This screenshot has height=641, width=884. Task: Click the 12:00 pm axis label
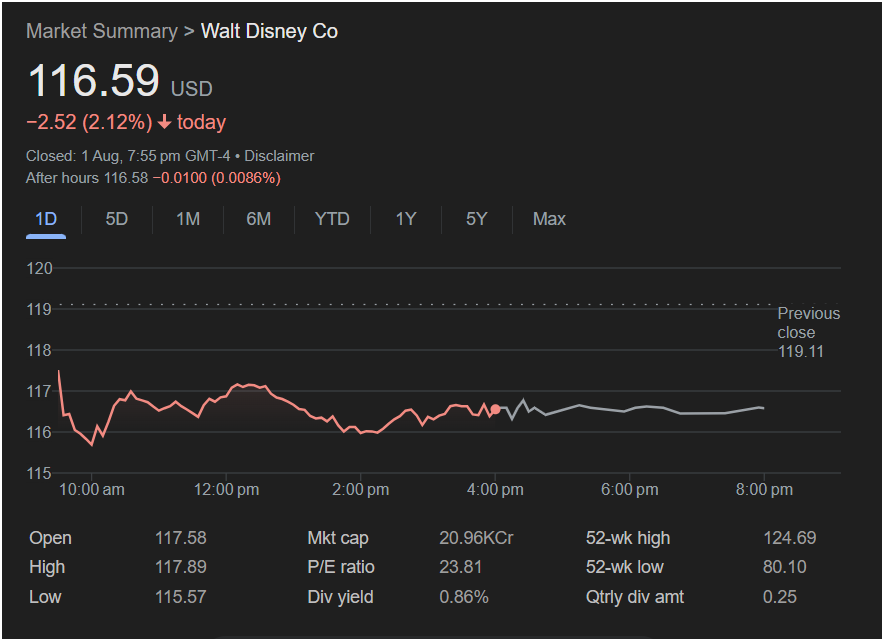pyautogui.click(x=227, y=489)
